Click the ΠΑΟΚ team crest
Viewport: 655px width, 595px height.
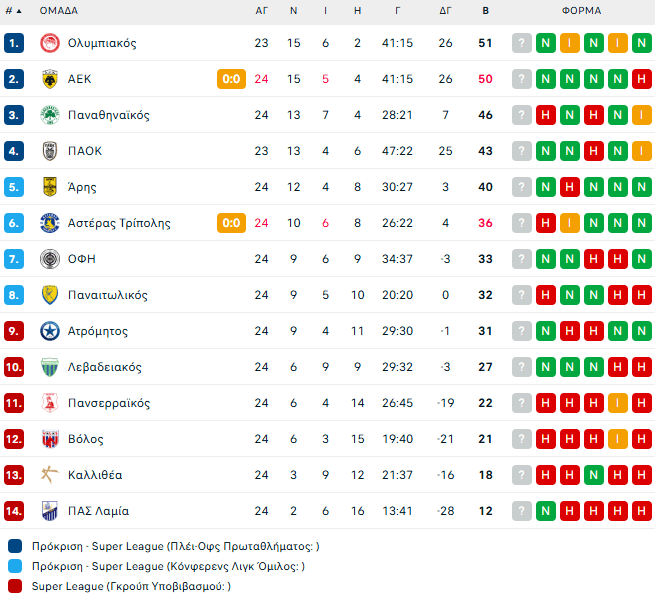tap(49, 151)
